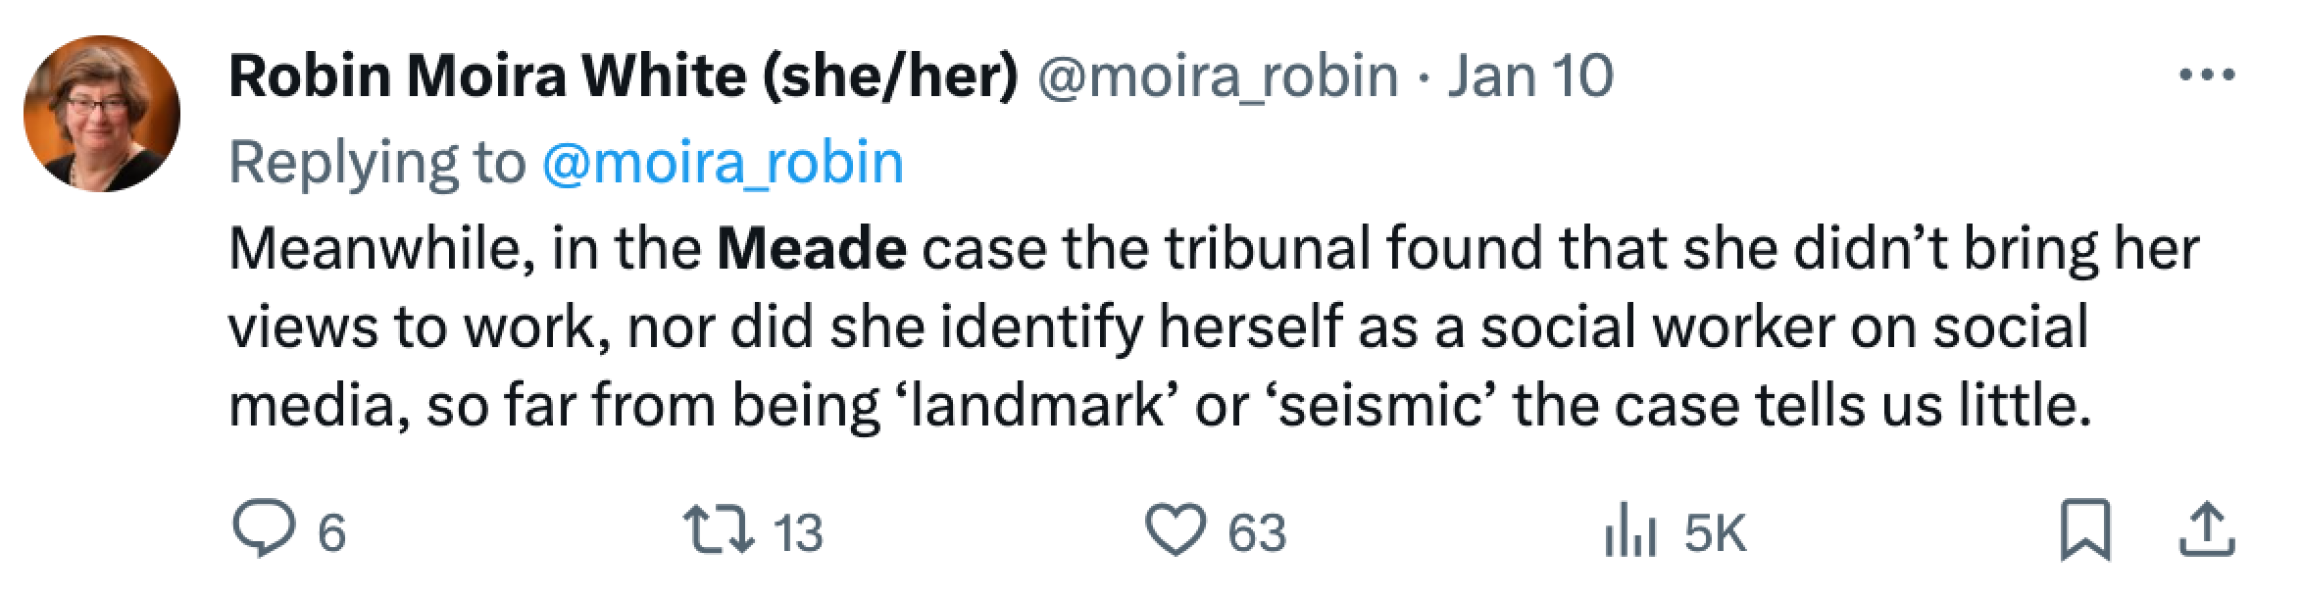The height and width of the screenshot is (600, 2302).
Task: Open the Jan 10 timestamp link
Action: click(1530, 76)
